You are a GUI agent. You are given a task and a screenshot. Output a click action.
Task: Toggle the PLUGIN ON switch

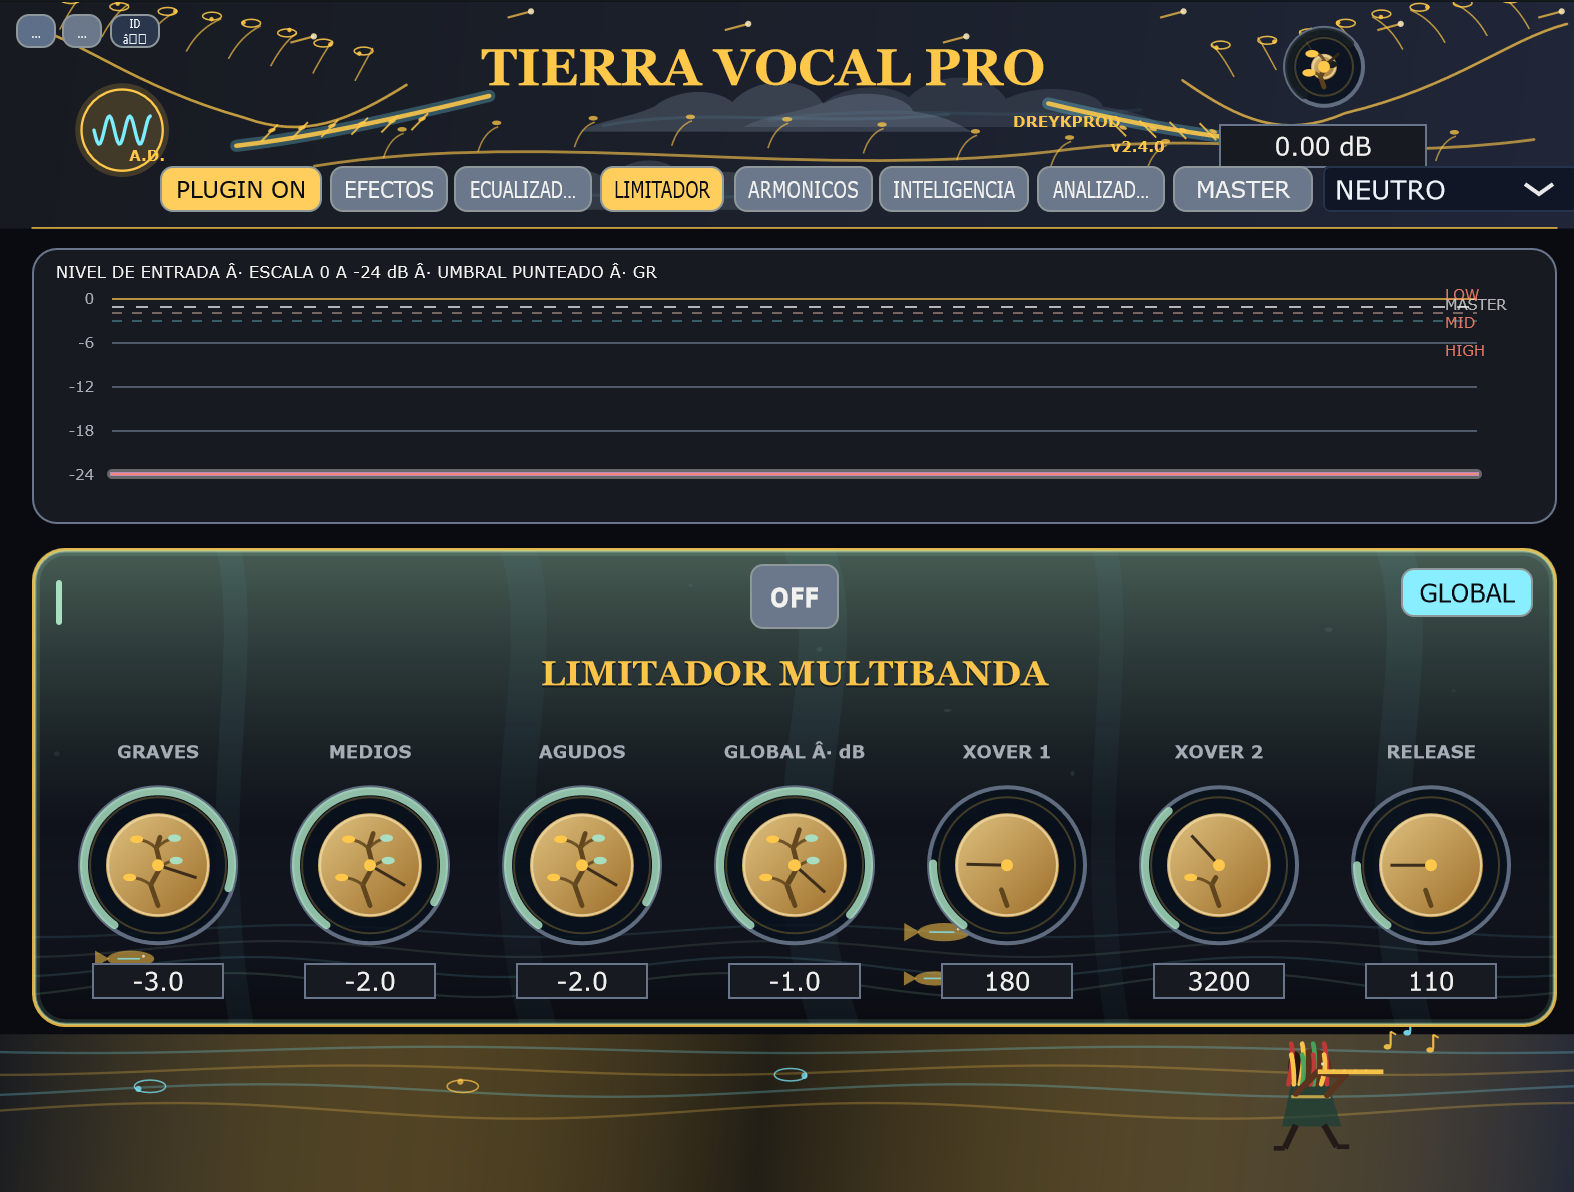[x=241, y=190]
